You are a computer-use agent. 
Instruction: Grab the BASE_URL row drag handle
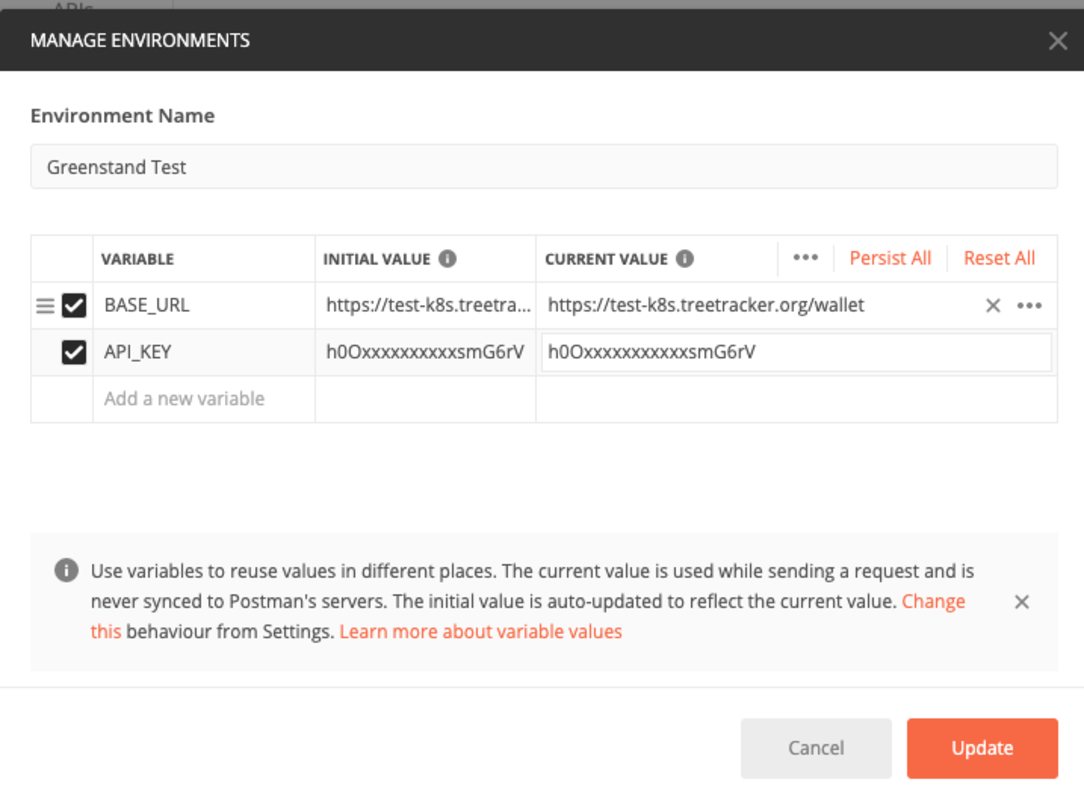coord(45,306)
